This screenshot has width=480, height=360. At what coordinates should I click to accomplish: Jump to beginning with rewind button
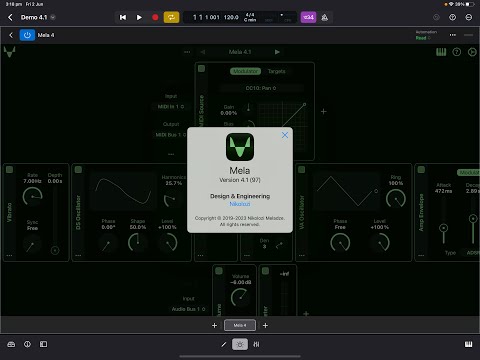click(123, 17)
